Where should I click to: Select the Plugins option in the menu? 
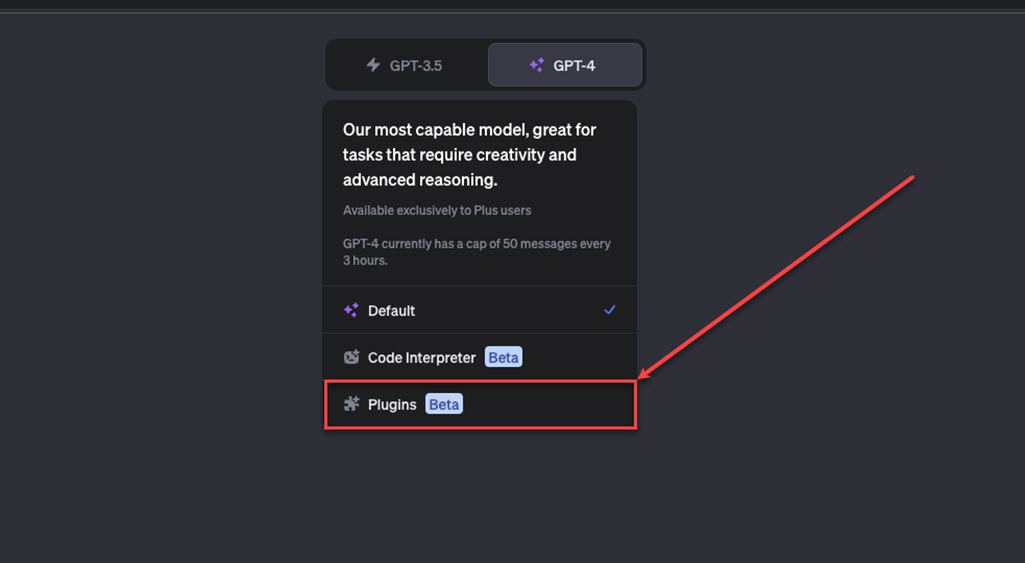[x=480, y=404]
